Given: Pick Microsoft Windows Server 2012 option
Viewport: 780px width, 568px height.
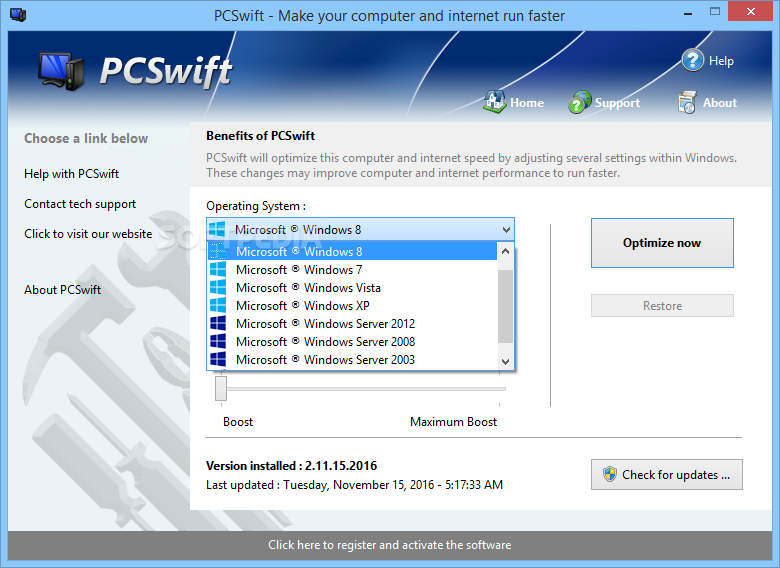Looking at the screenshot, I should (x=352, y=323).
